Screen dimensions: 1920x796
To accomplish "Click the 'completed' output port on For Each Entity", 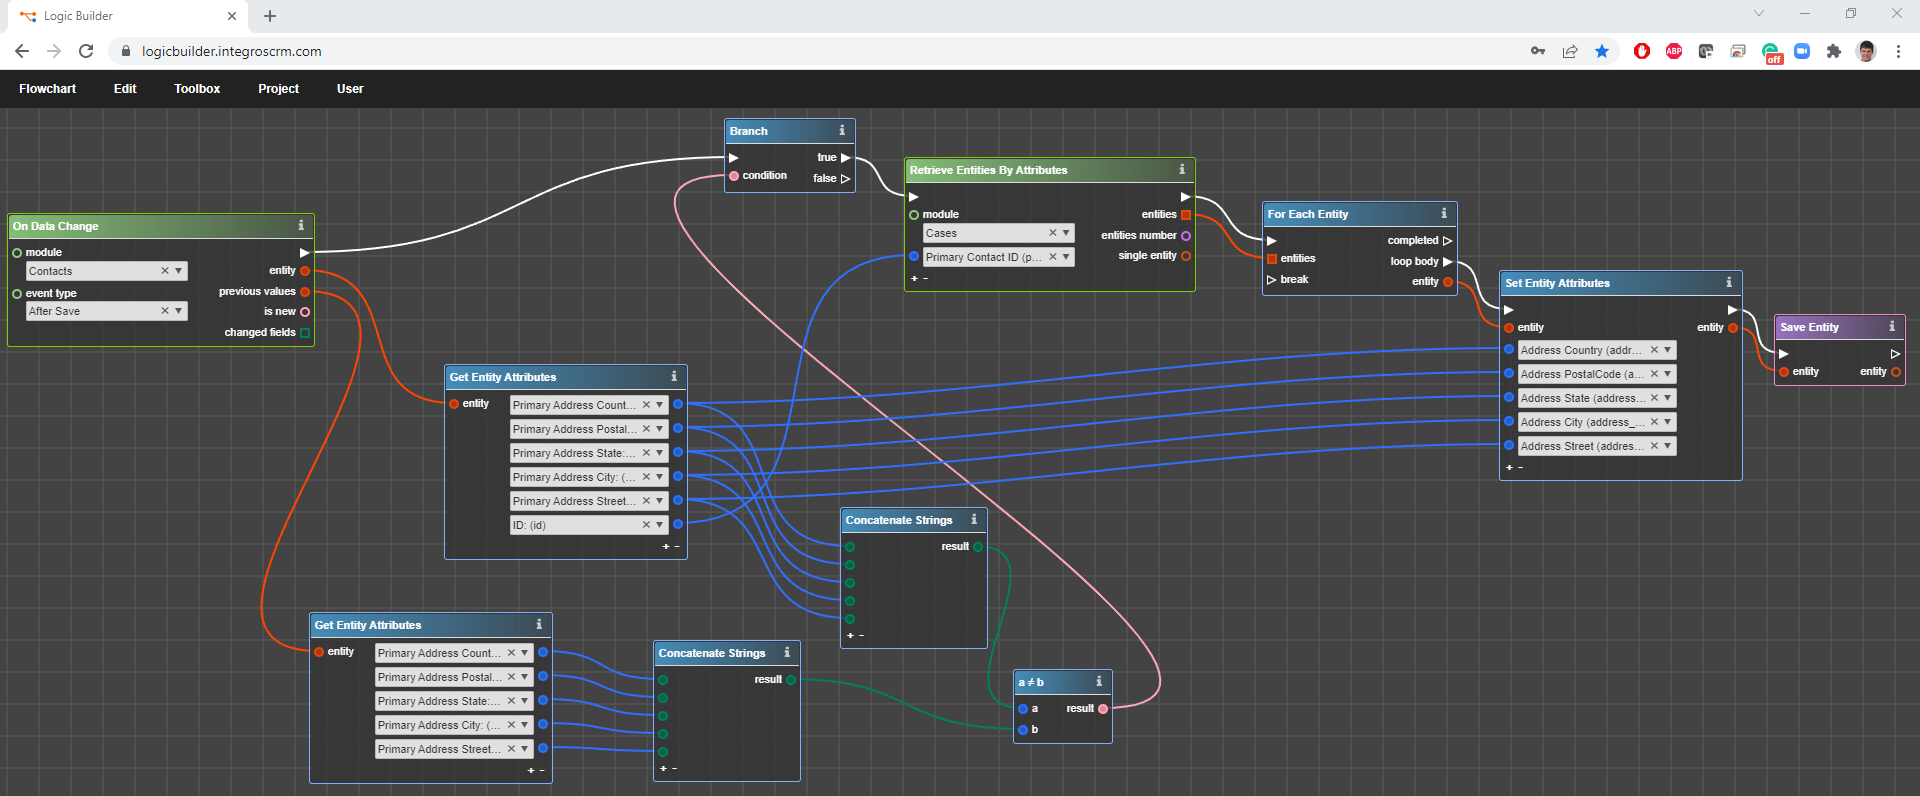I will coord(1447,241).
